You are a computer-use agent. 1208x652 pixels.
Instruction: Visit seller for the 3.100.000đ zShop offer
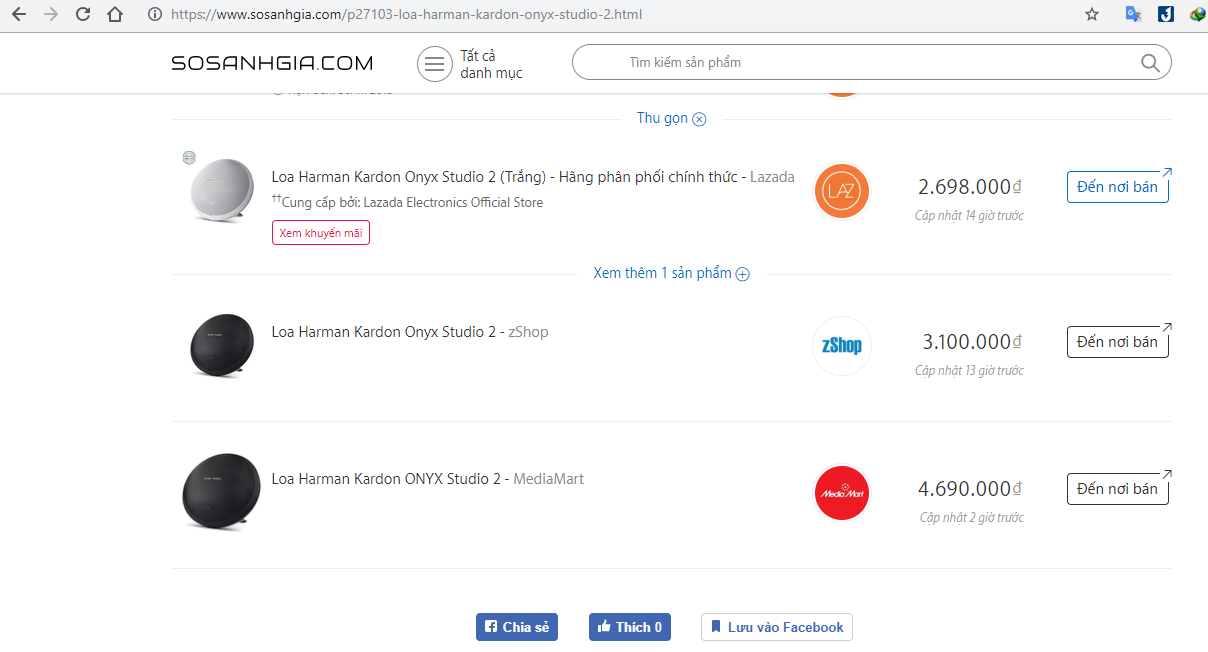tap(1117, 342)
